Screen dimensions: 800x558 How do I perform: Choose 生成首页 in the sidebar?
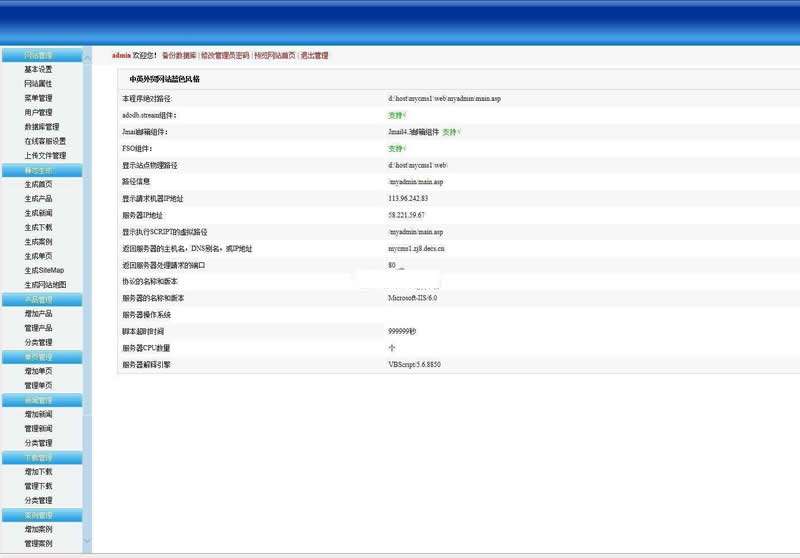point(38,184)
